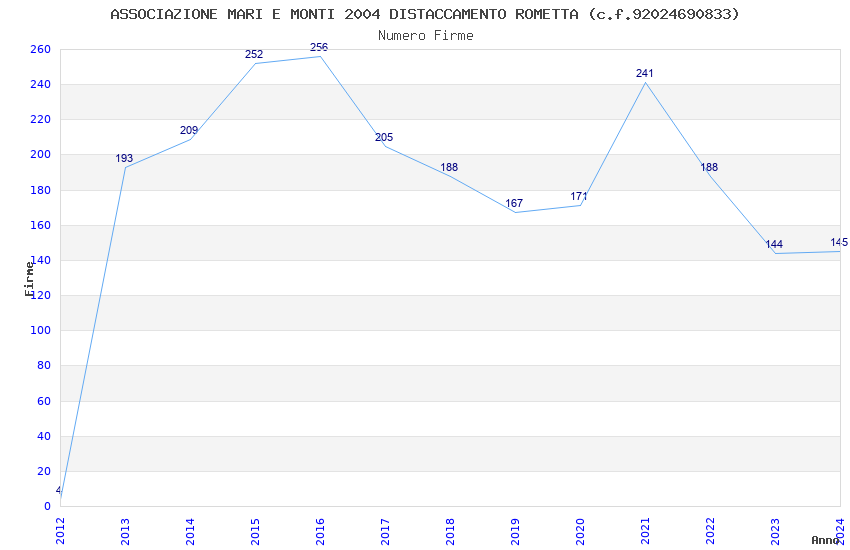This screenshot has height=550, width=850.
Task: Select the 145 data label for 2024
Action: click(839, 242)
